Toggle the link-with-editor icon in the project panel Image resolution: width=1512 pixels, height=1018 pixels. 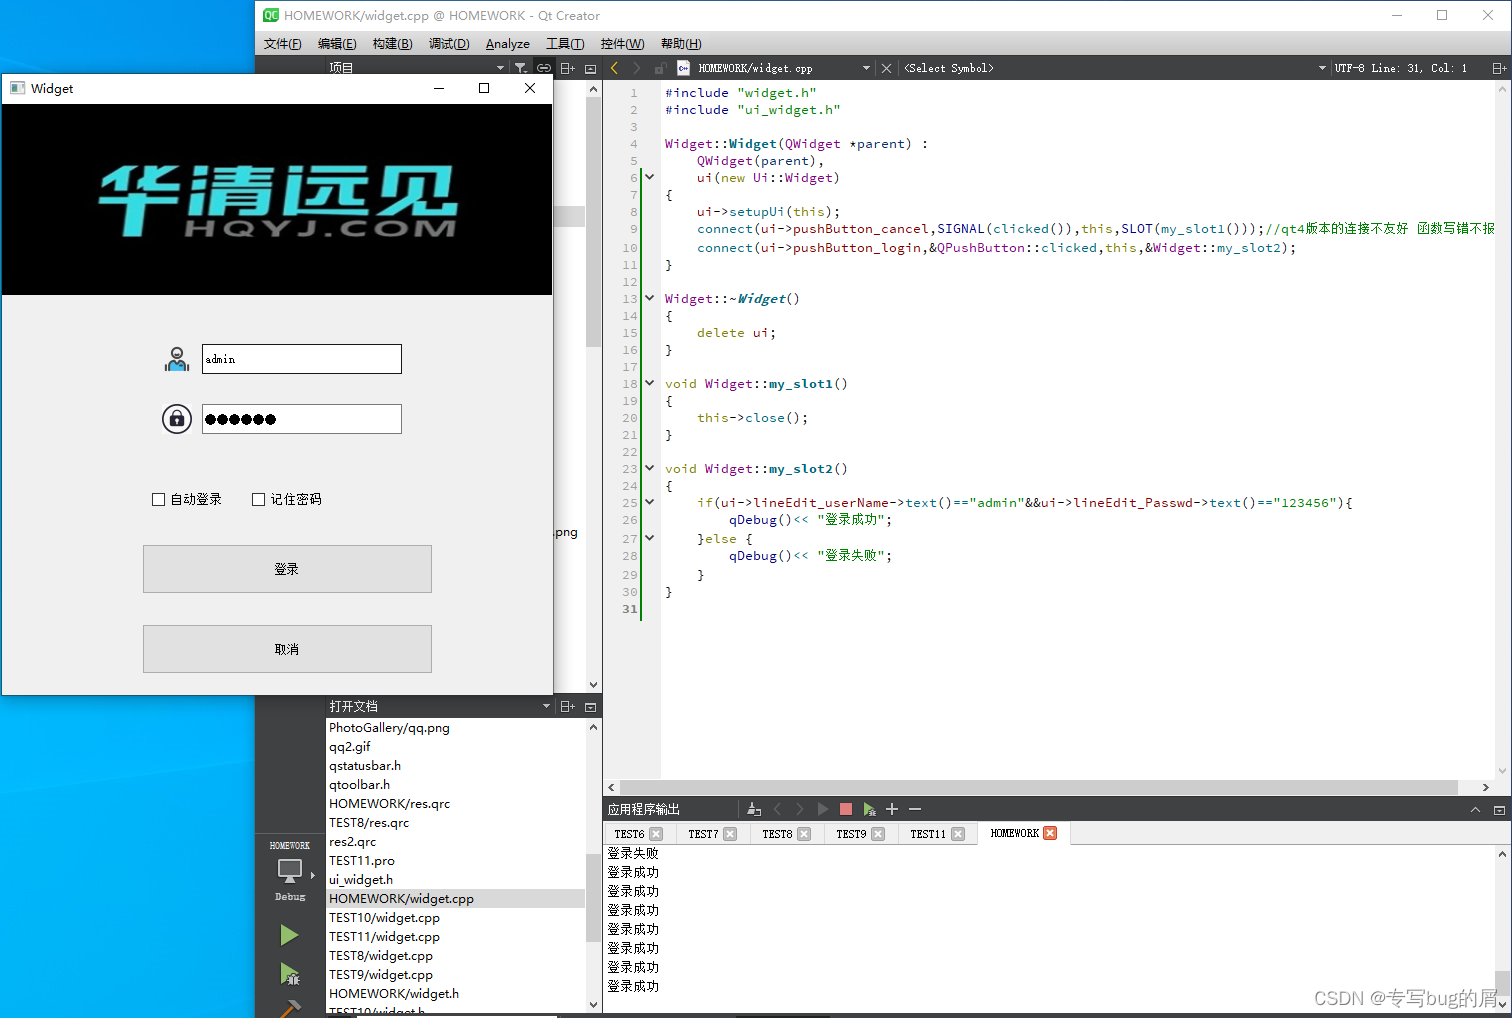point(544,68)
